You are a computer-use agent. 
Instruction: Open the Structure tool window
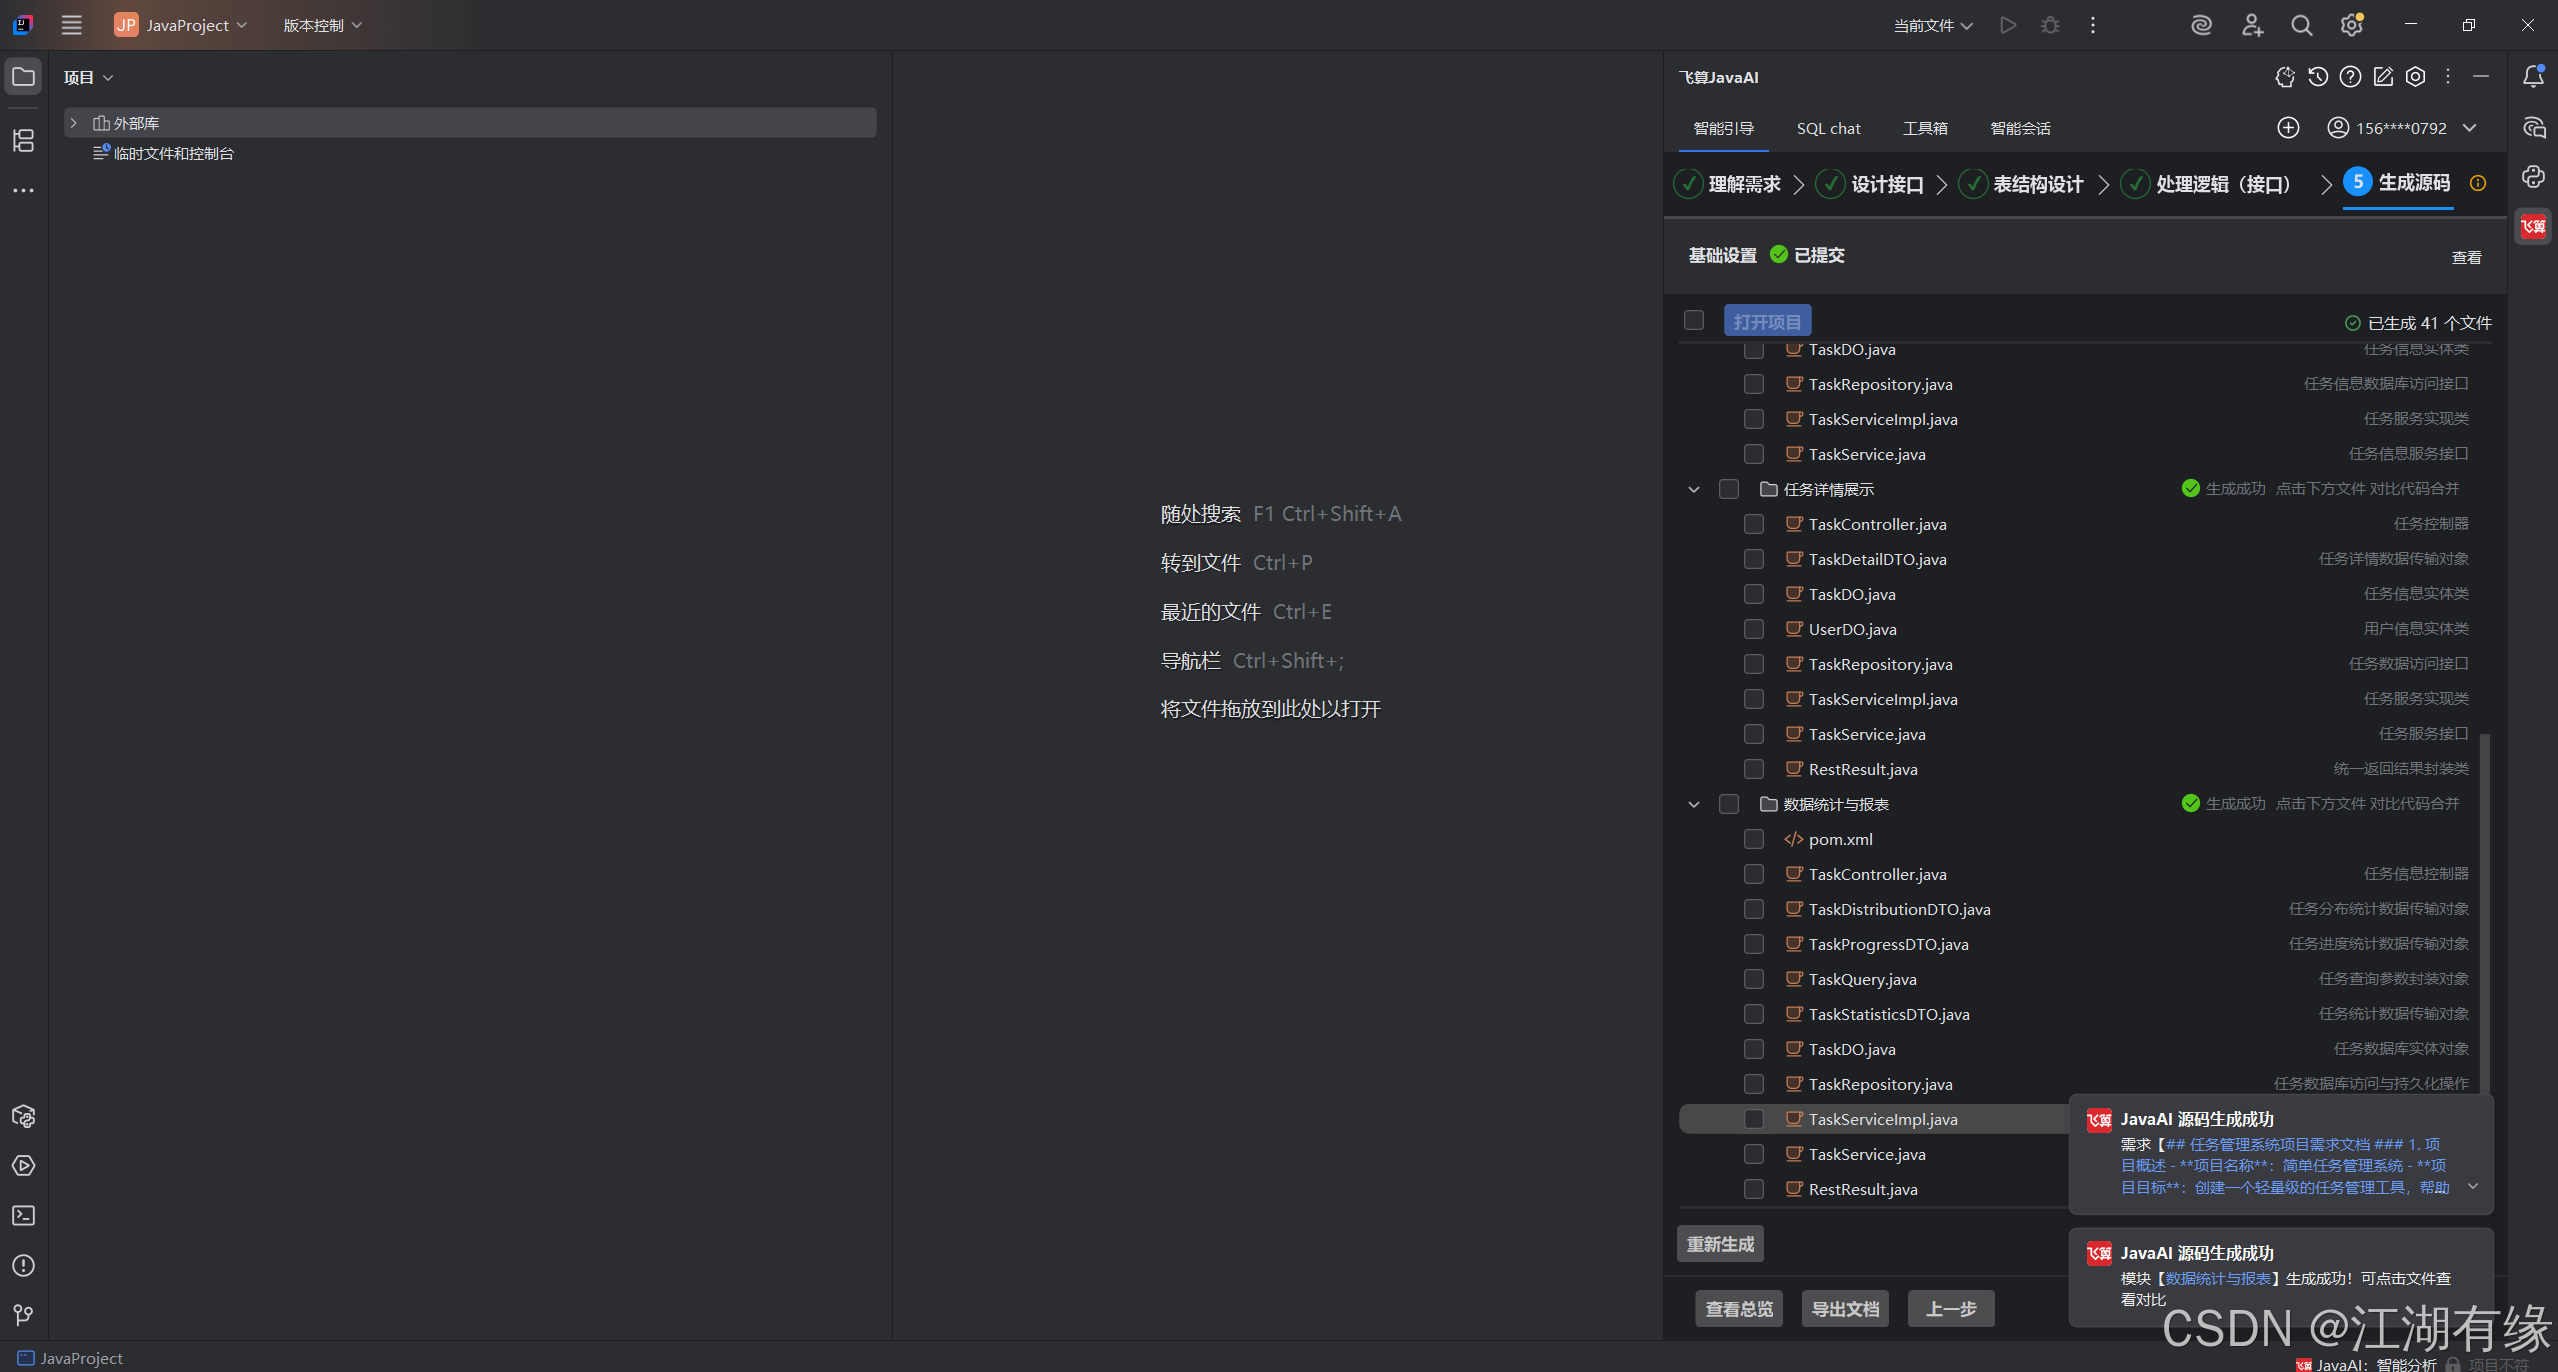(x=23, y=141)
